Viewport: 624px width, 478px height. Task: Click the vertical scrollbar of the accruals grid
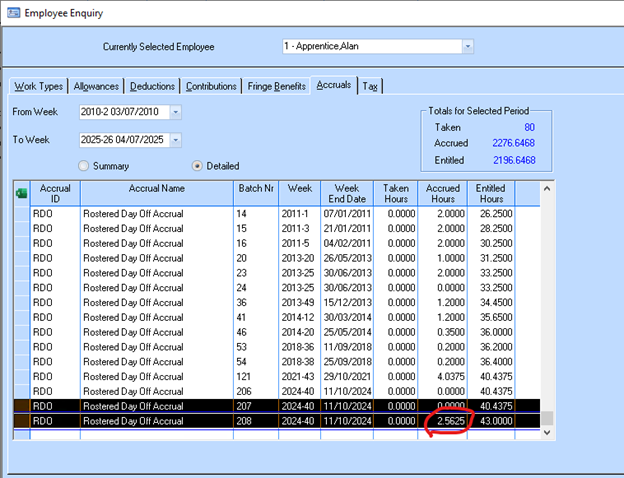pyautogui.click(x=547, y=300)
